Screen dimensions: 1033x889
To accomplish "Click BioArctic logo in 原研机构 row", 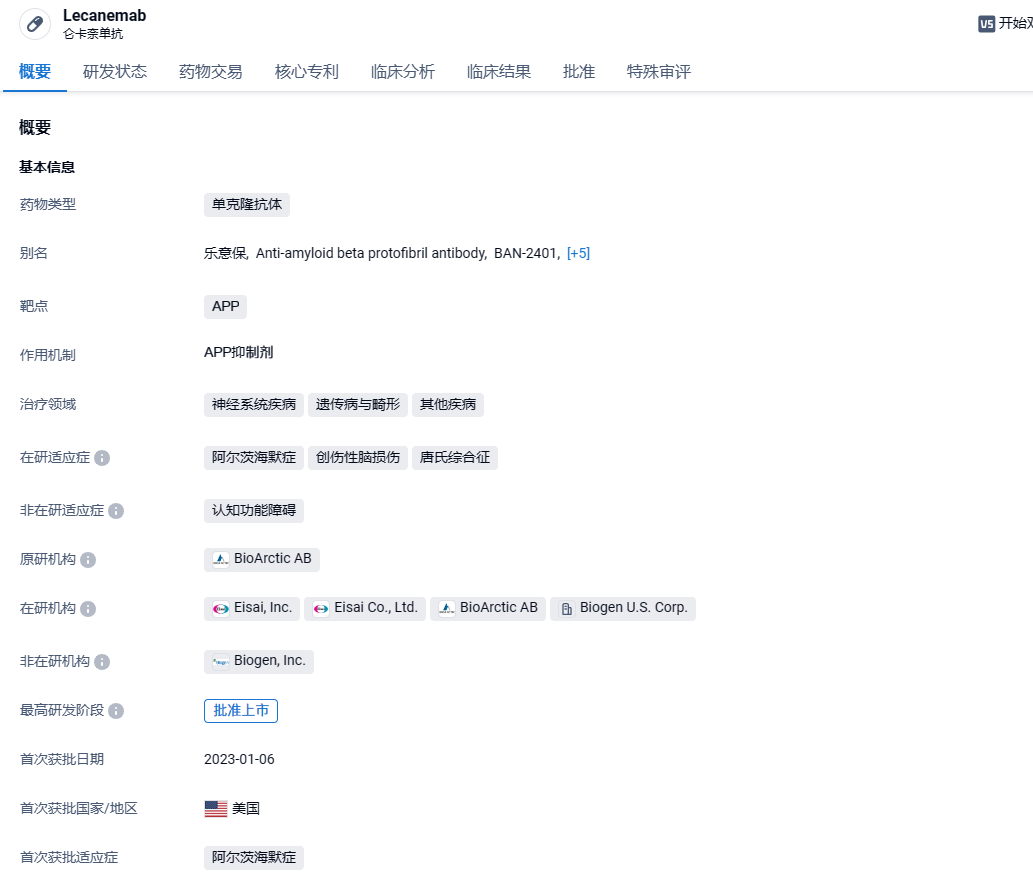I will coord(221,559).
